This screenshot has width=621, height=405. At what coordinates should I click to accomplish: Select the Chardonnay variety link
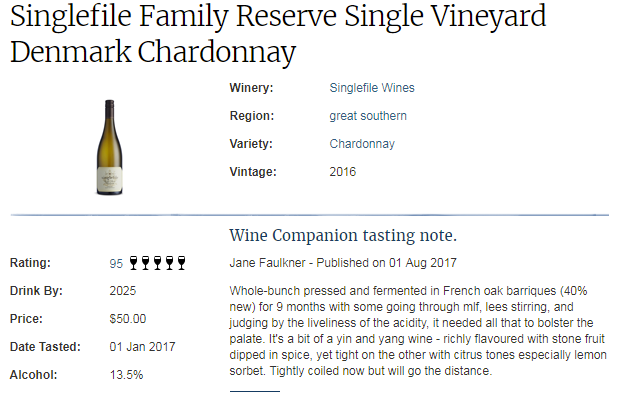coord(362,144)
